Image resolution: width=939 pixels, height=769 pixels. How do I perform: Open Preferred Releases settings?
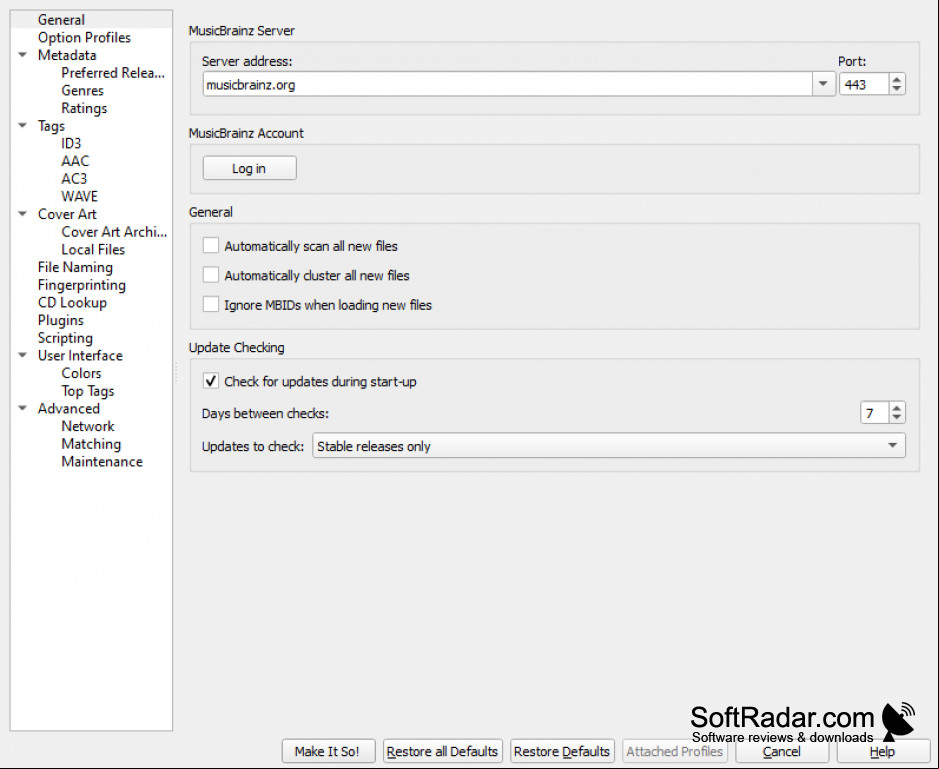pyautogui.click(x=113, y=72)
